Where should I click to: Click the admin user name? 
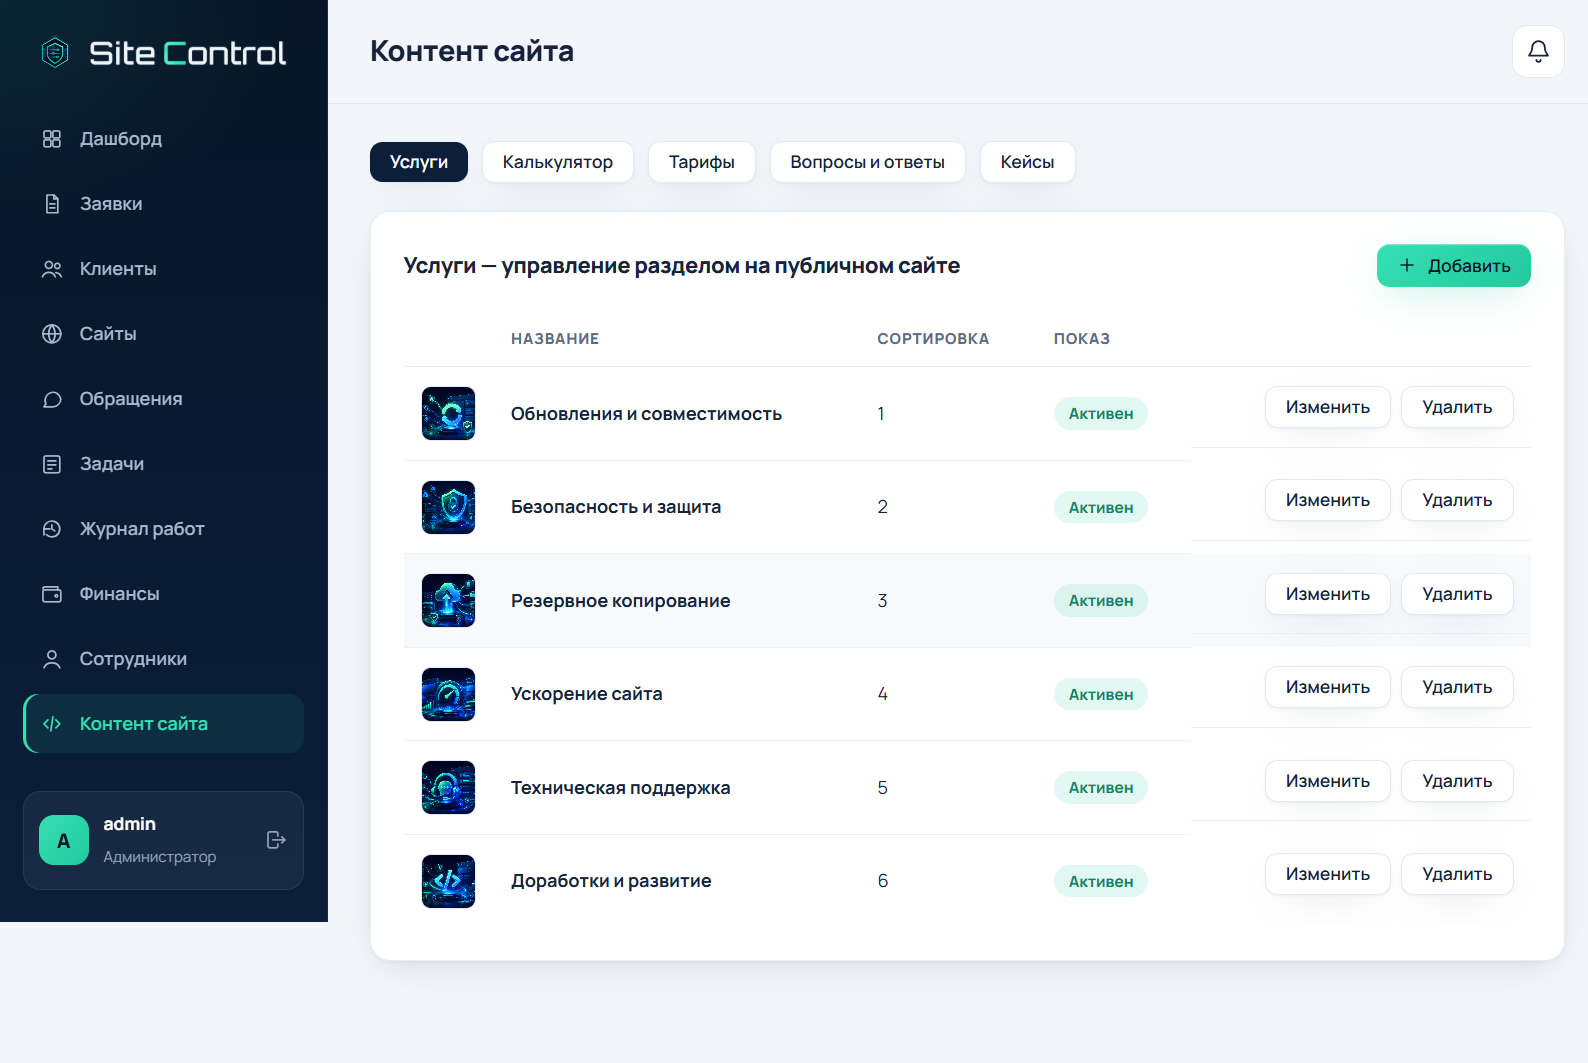coord(130,824)
